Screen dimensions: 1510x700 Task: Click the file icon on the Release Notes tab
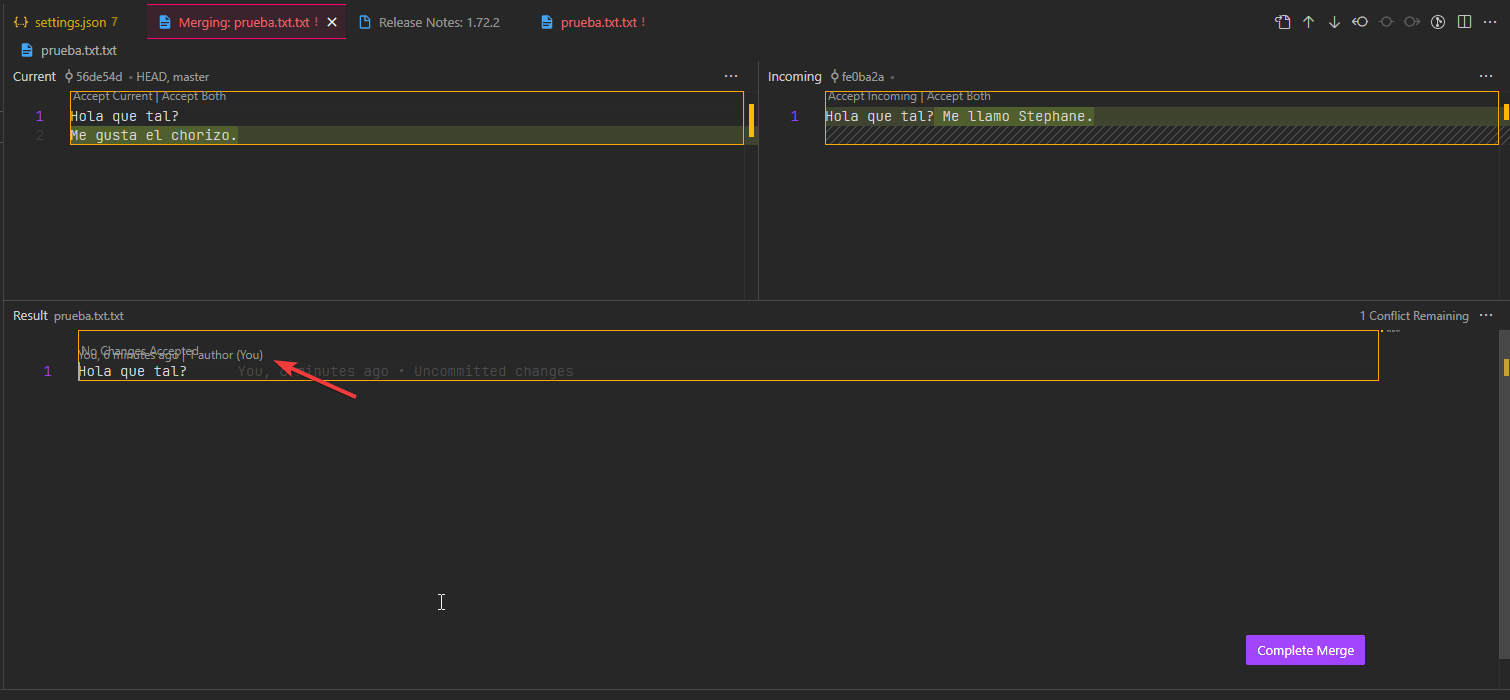click(366, 21)
